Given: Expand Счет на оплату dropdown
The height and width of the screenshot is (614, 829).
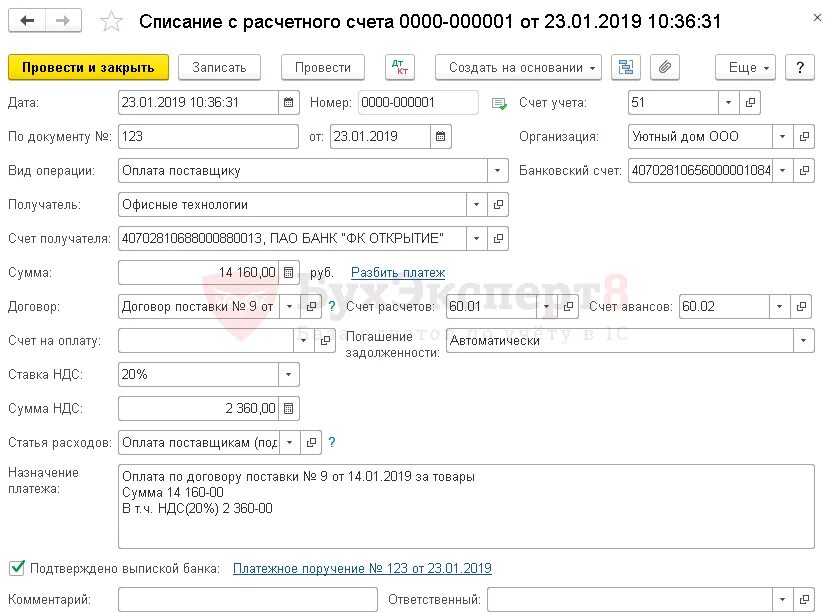Looking at the screenshot, I should point(303,341).
